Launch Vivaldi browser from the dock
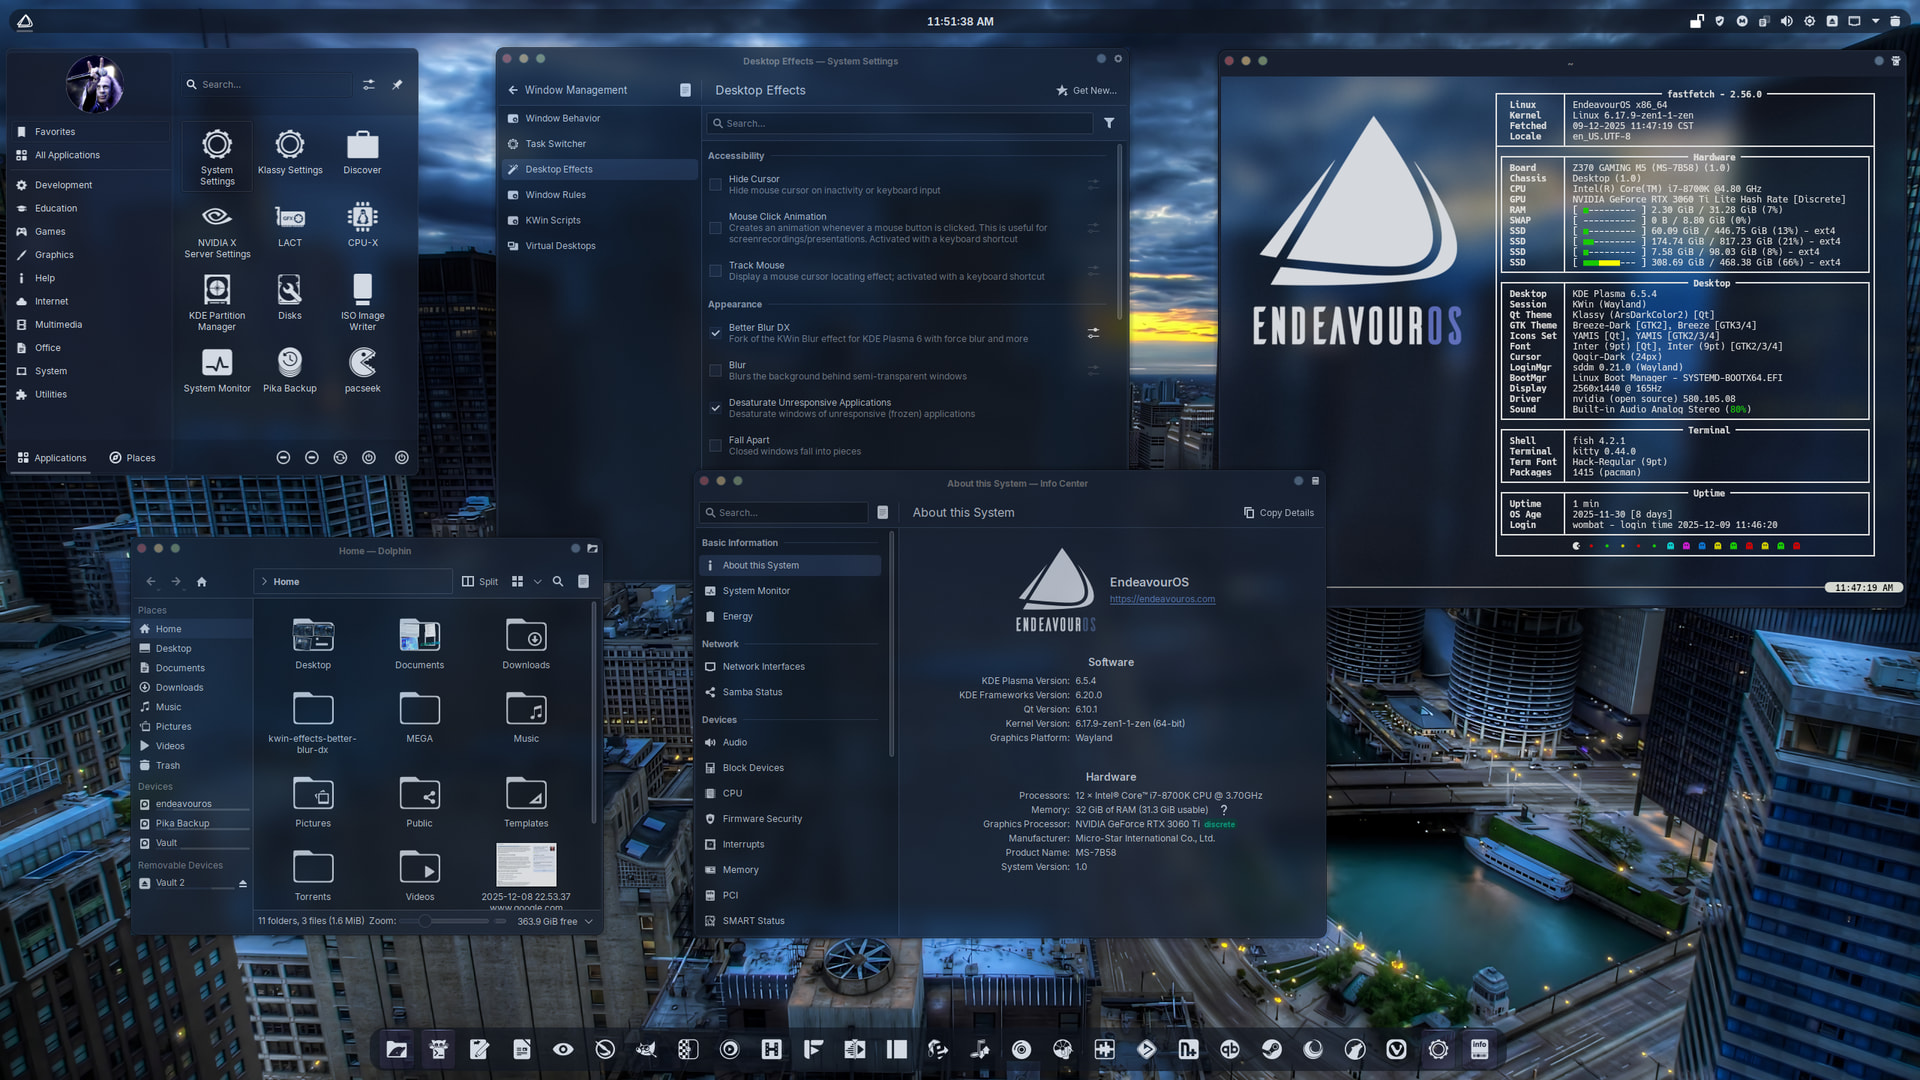 click(x=1397, y=1049)
